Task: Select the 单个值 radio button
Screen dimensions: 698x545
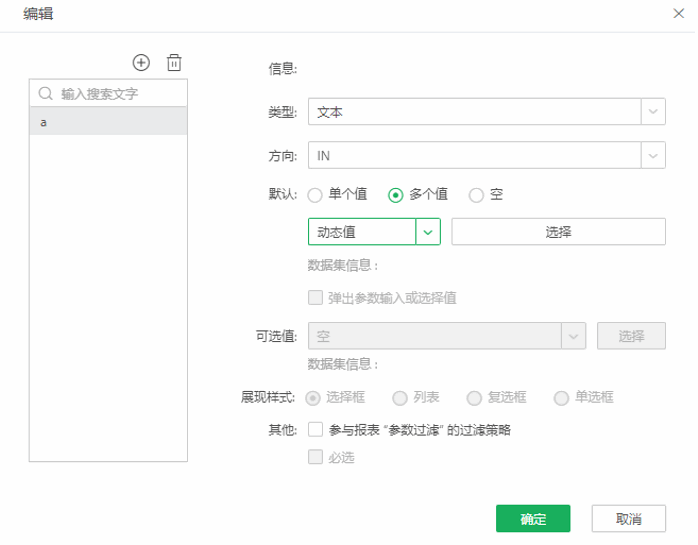Action: (x=315, y=195)
